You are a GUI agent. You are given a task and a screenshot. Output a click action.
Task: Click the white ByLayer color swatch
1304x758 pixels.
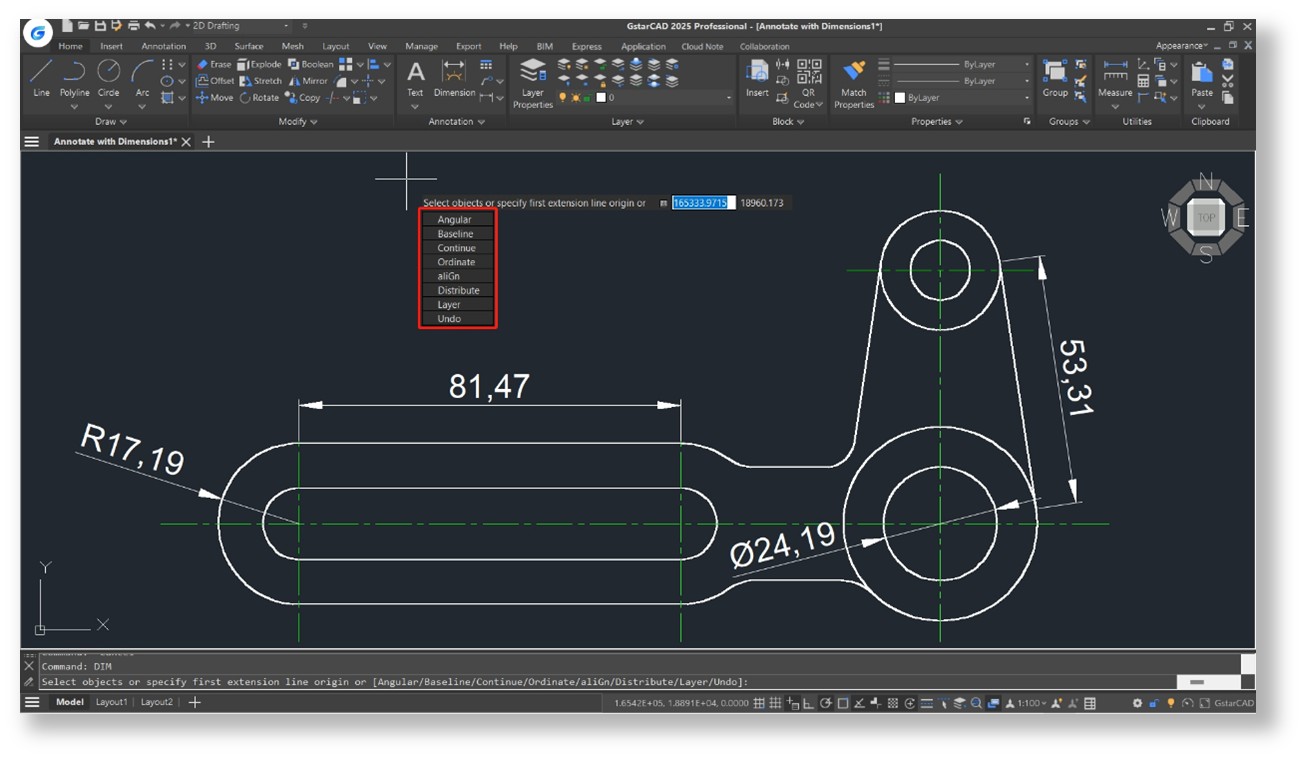tap(900, 98)
